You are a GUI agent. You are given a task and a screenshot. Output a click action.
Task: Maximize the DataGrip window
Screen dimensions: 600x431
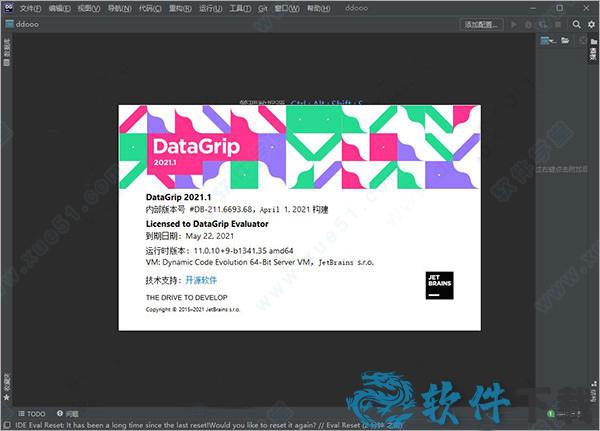pos(559,8)
